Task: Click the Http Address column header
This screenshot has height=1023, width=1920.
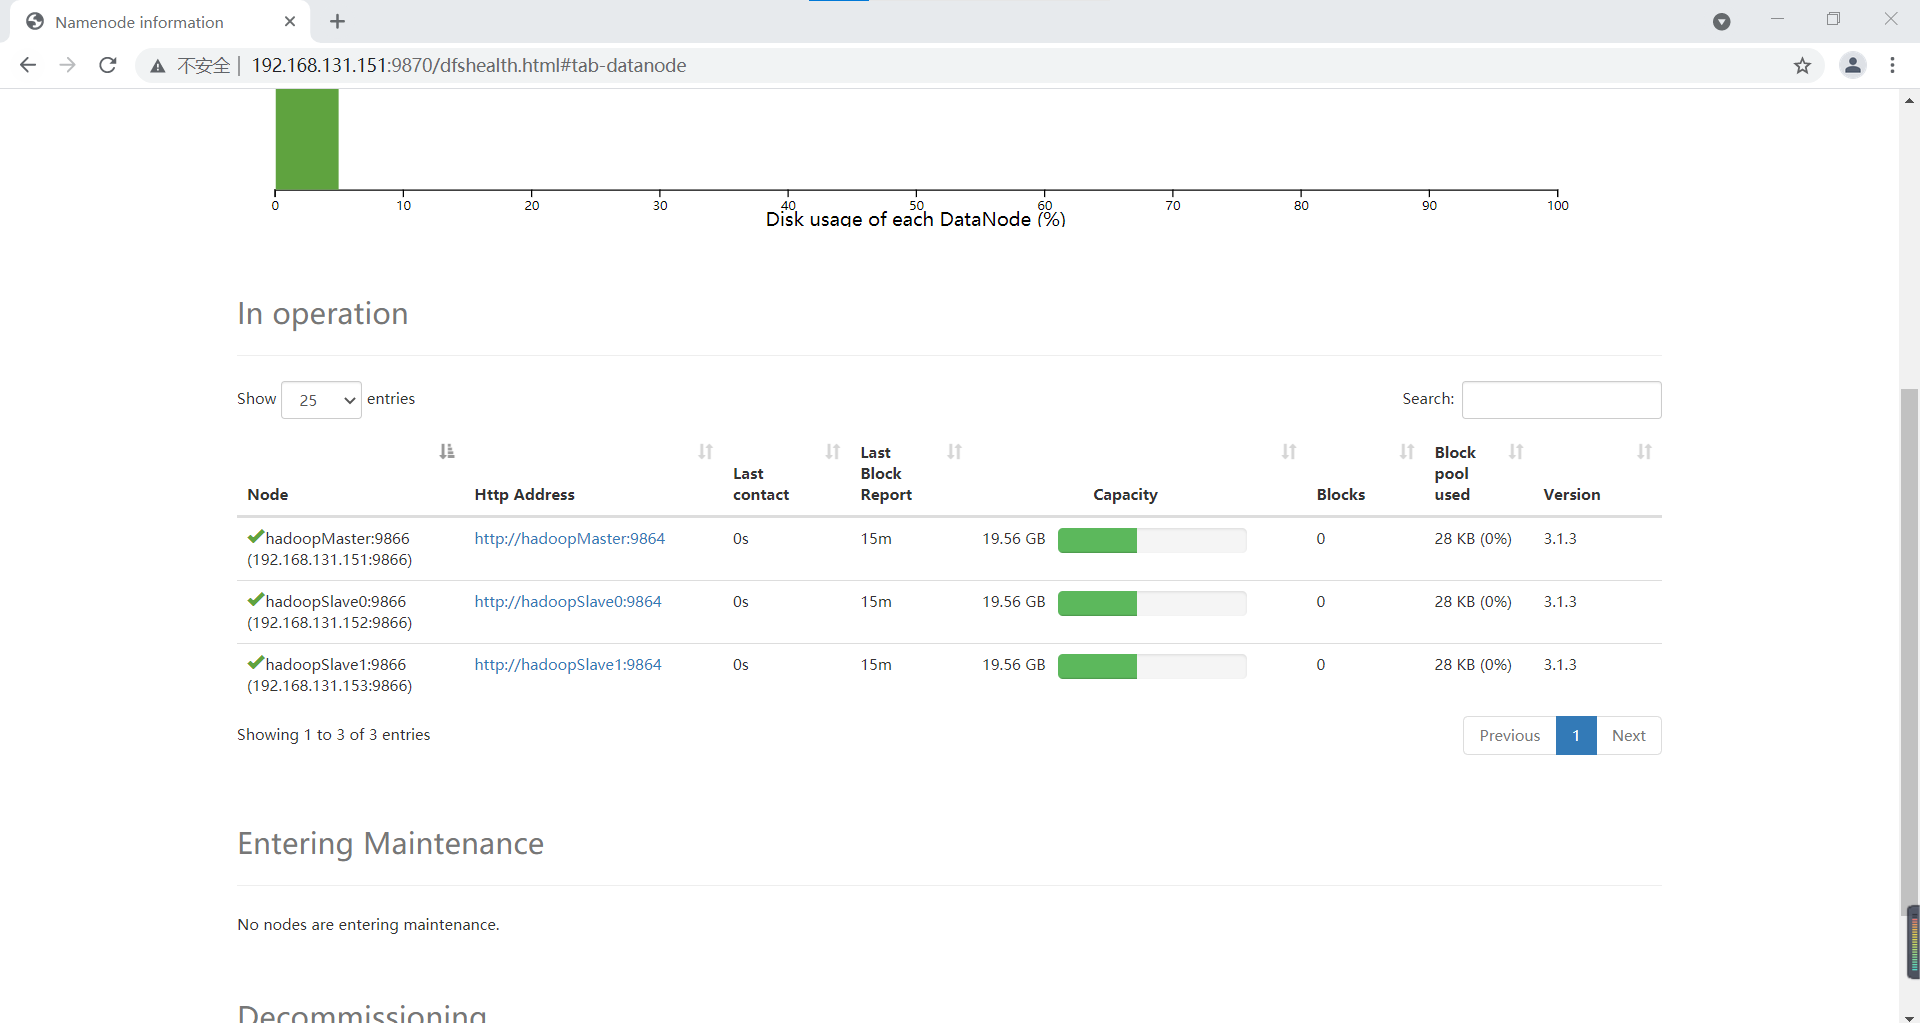Action: [x=524, y=494]
